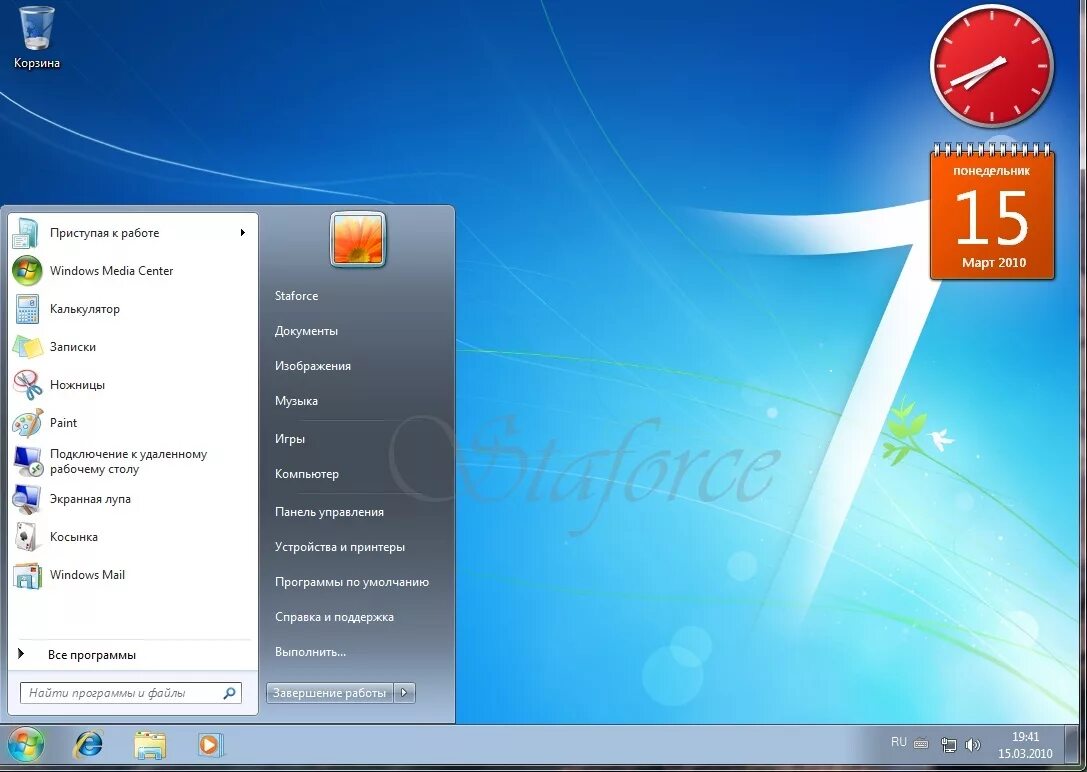1087x772 pixels.
Task: Open shutdown options arrow next to Завершение работы
Action: (x=405, y=692)
